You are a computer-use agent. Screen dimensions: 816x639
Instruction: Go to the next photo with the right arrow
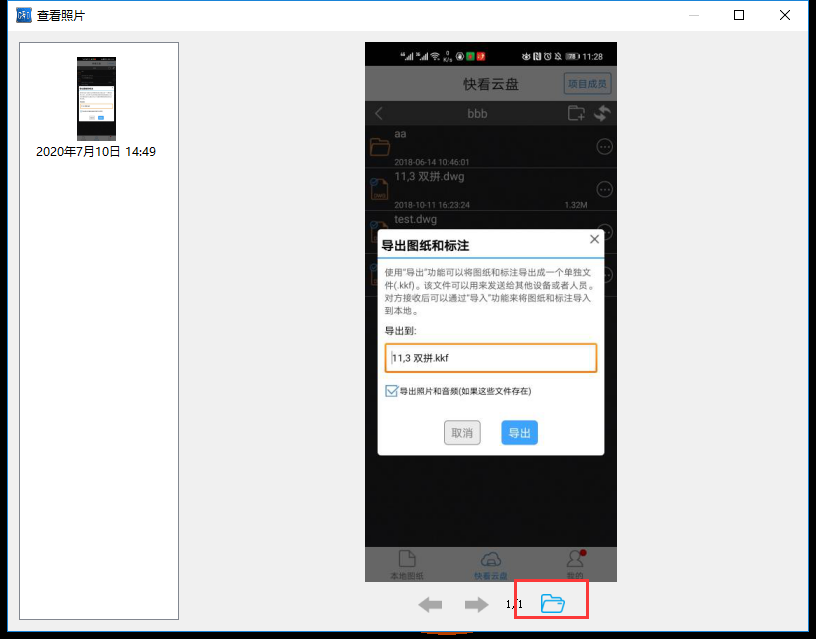[476, 605]
